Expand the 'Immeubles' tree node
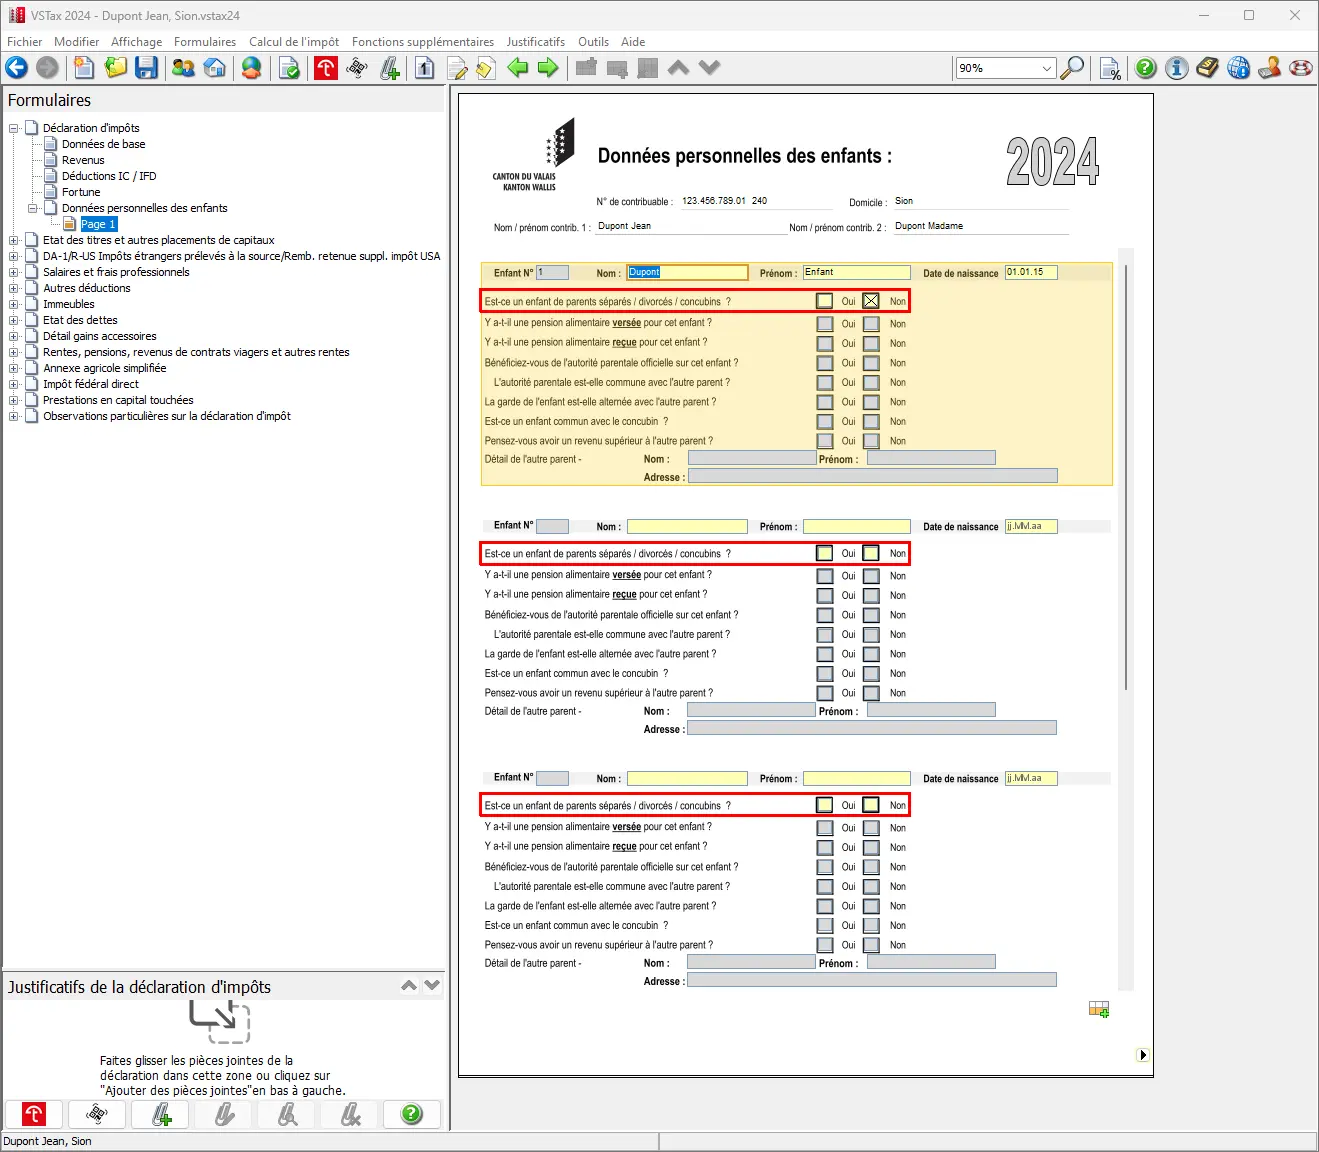This screenshot has height=1152, width=1319. pyautogui.click(x=14, y=304)
